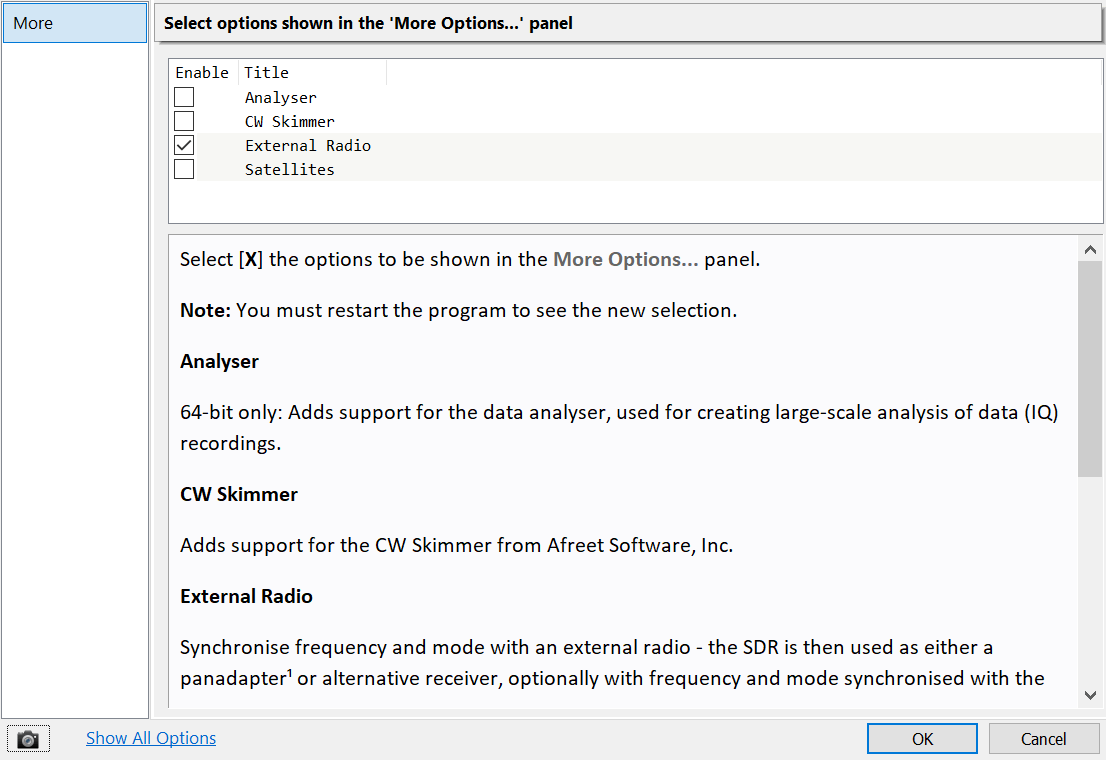Click the camera screenshot icon
Image resolution: width=1106 pixels, height=760 pixels.
coord(28,739)
